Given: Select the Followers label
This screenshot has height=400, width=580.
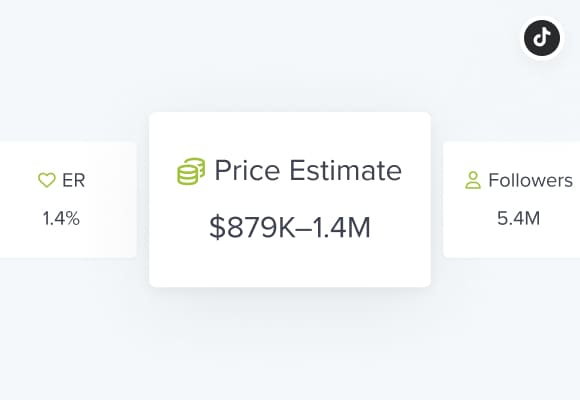Looking at the screenshot, I should [530, 180].
